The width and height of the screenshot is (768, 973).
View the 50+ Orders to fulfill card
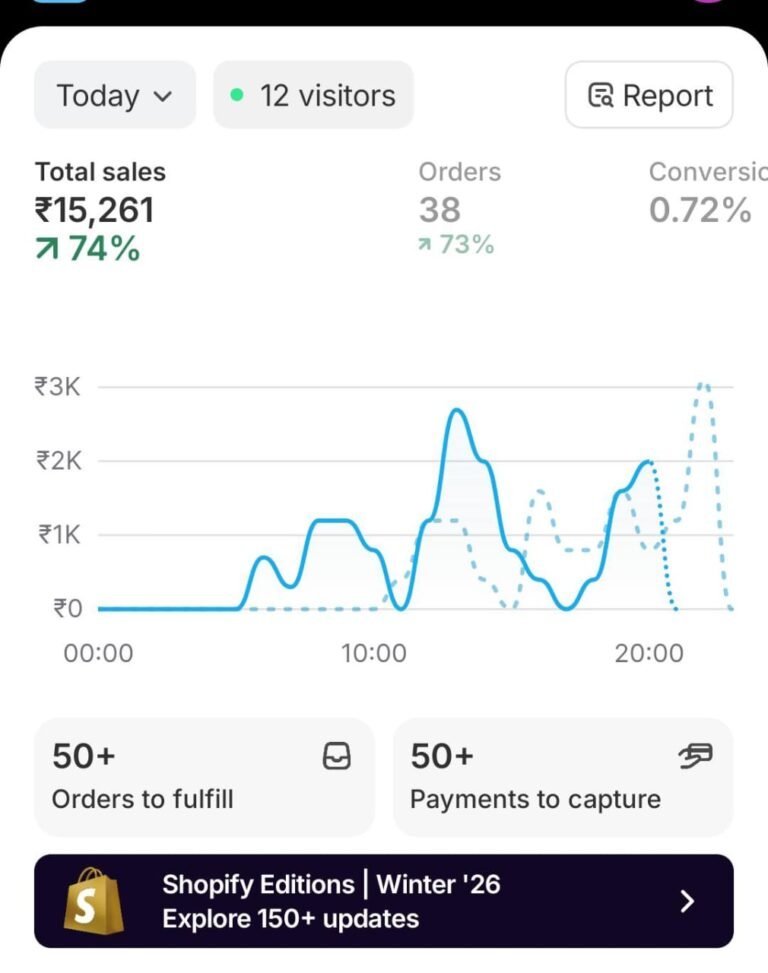point(204,777)
